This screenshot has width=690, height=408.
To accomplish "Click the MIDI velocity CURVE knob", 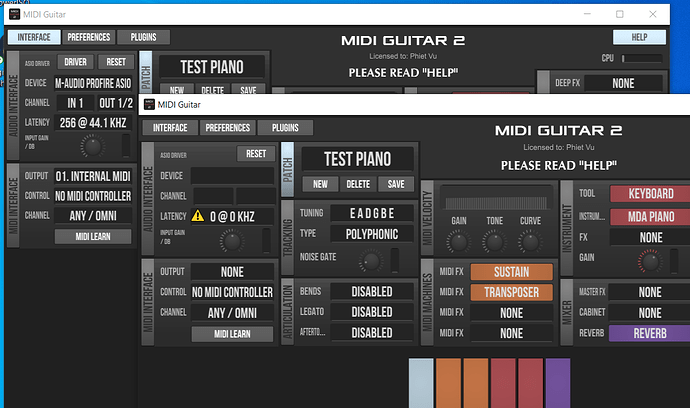I will pos(530,242).
